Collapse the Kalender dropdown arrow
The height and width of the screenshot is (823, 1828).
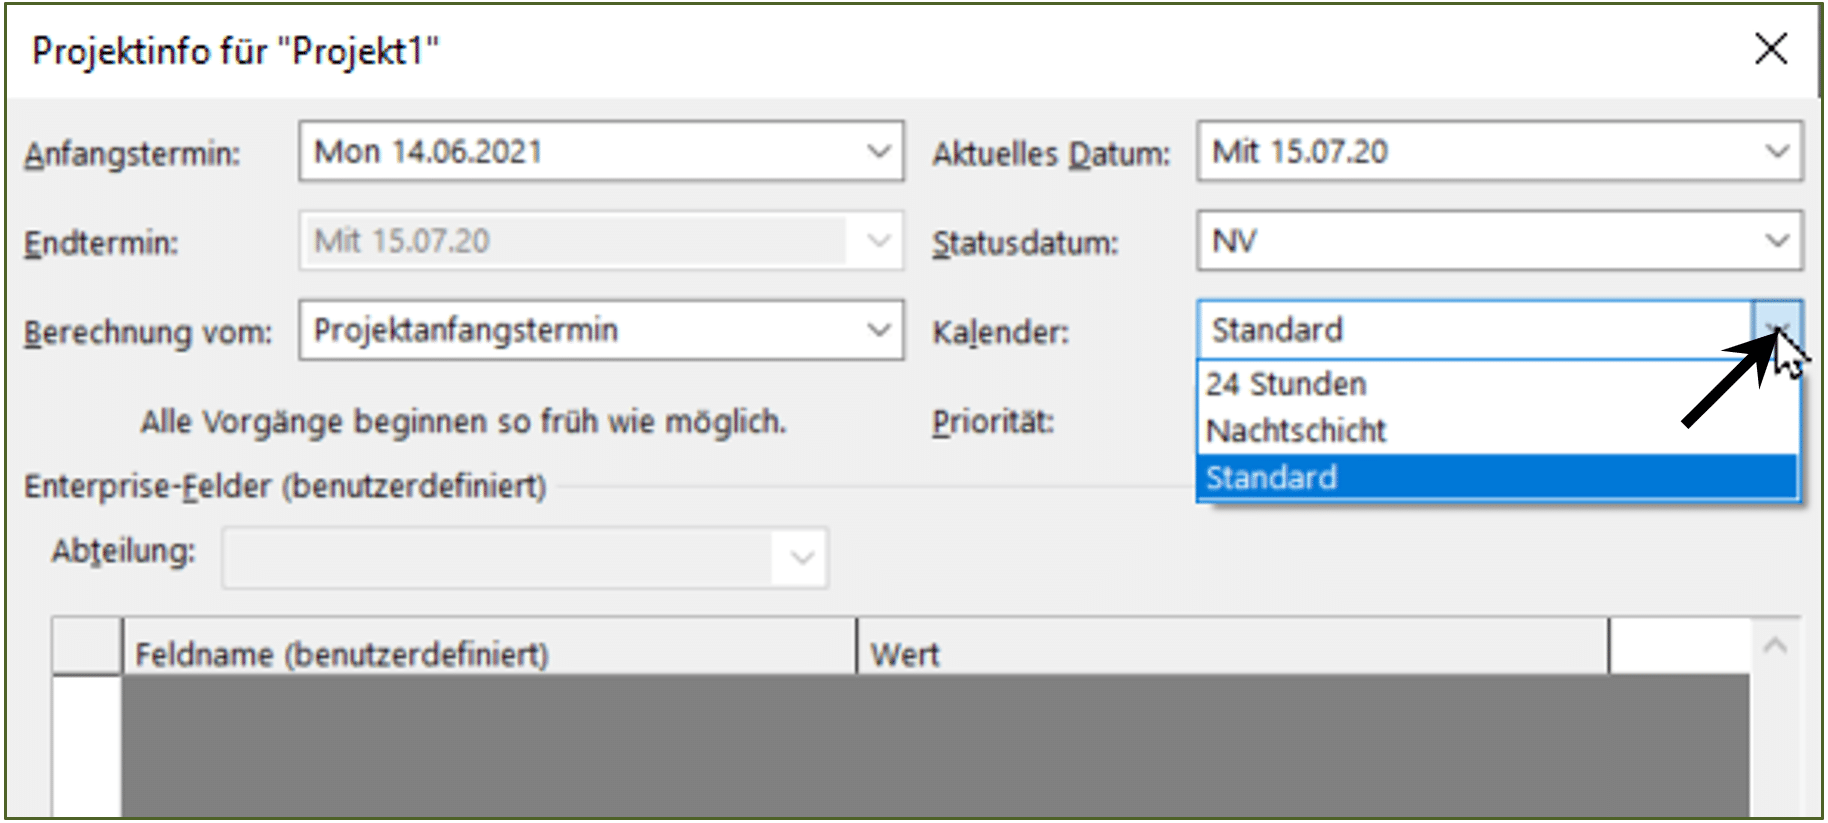pos(1777,330)
